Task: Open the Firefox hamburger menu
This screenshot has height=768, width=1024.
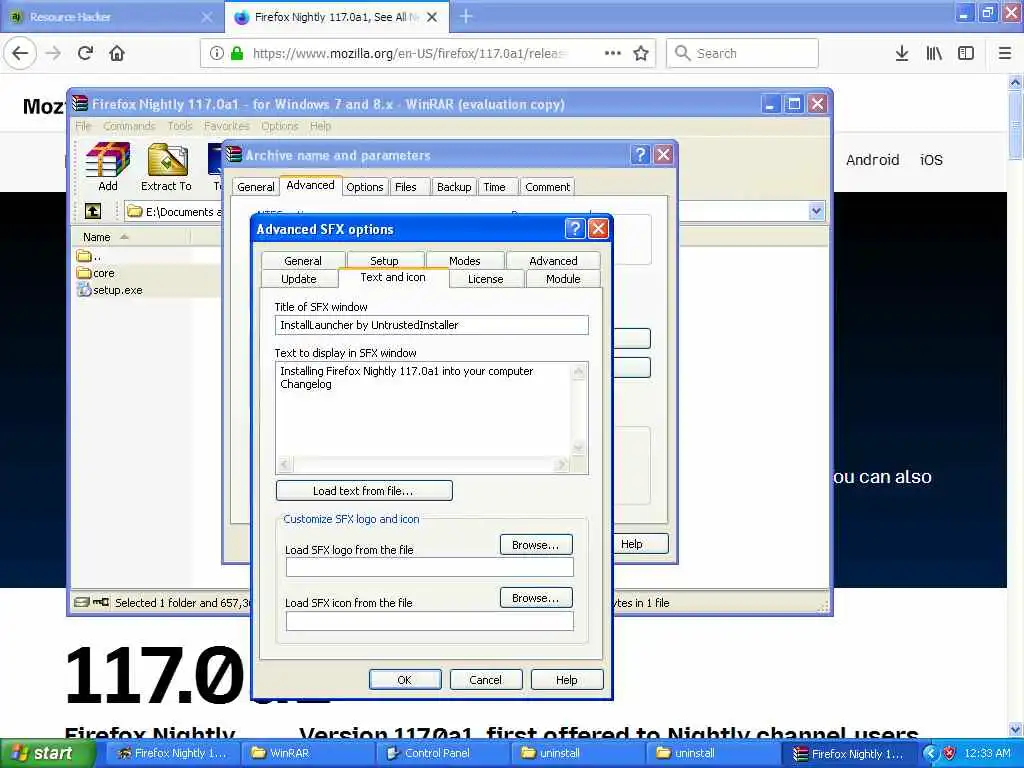Action: 1005,53
